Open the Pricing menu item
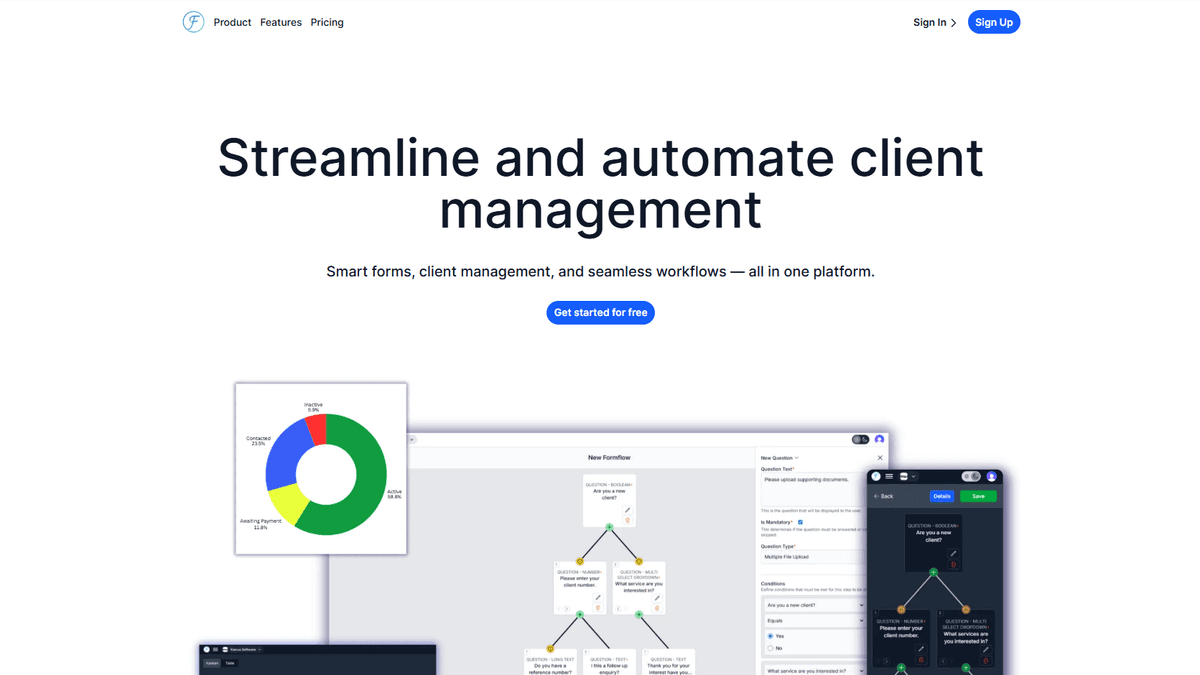 click(x=327, y=22)
